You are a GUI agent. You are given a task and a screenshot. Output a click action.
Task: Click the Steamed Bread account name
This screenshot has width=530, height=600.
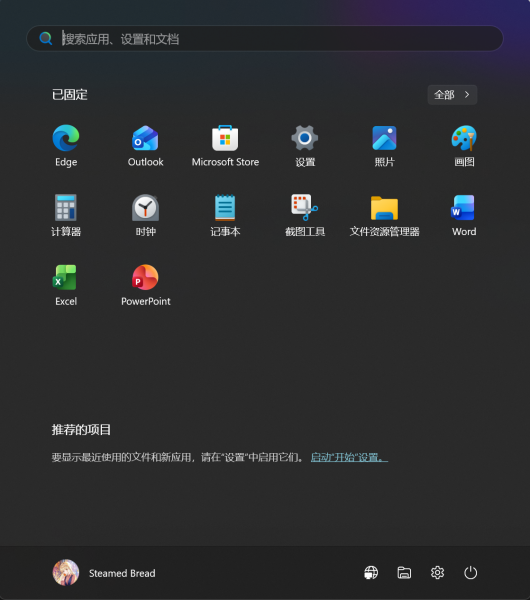tap(122, 573)
